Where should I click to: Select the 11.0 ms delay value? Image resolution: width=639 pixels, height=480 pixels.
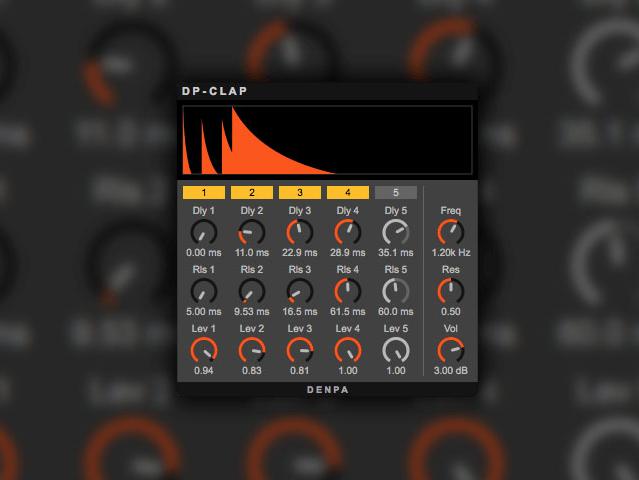click(252, 253)
